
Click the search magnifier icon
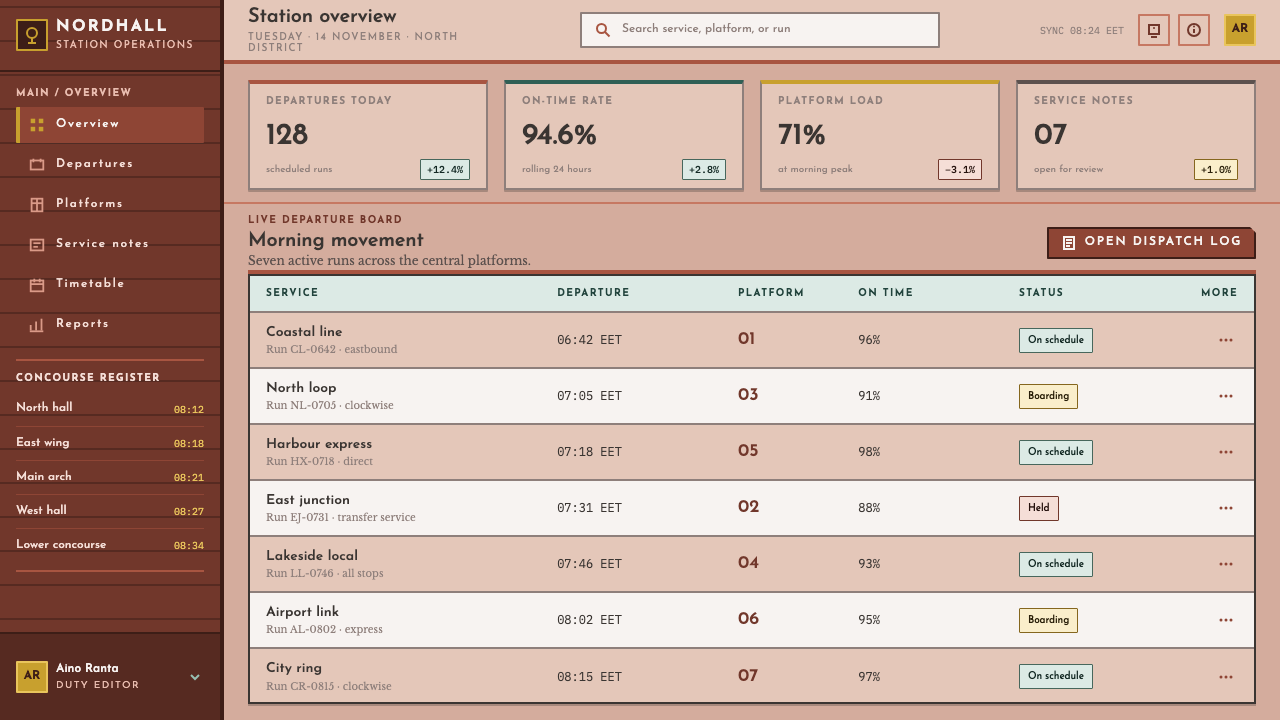tap(603, 30)
